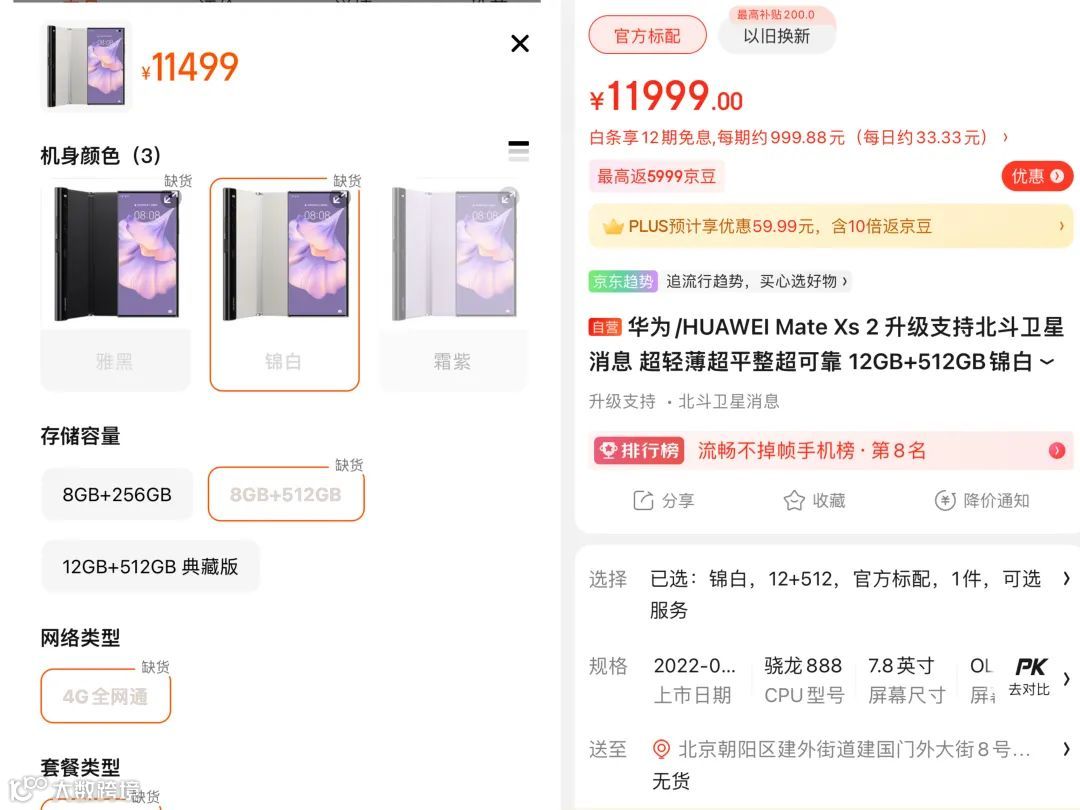Image resolution: width=1080 pixels, height=810 pixels.
Task: Select the 官方标配 tab
Action: coord(647,35)
